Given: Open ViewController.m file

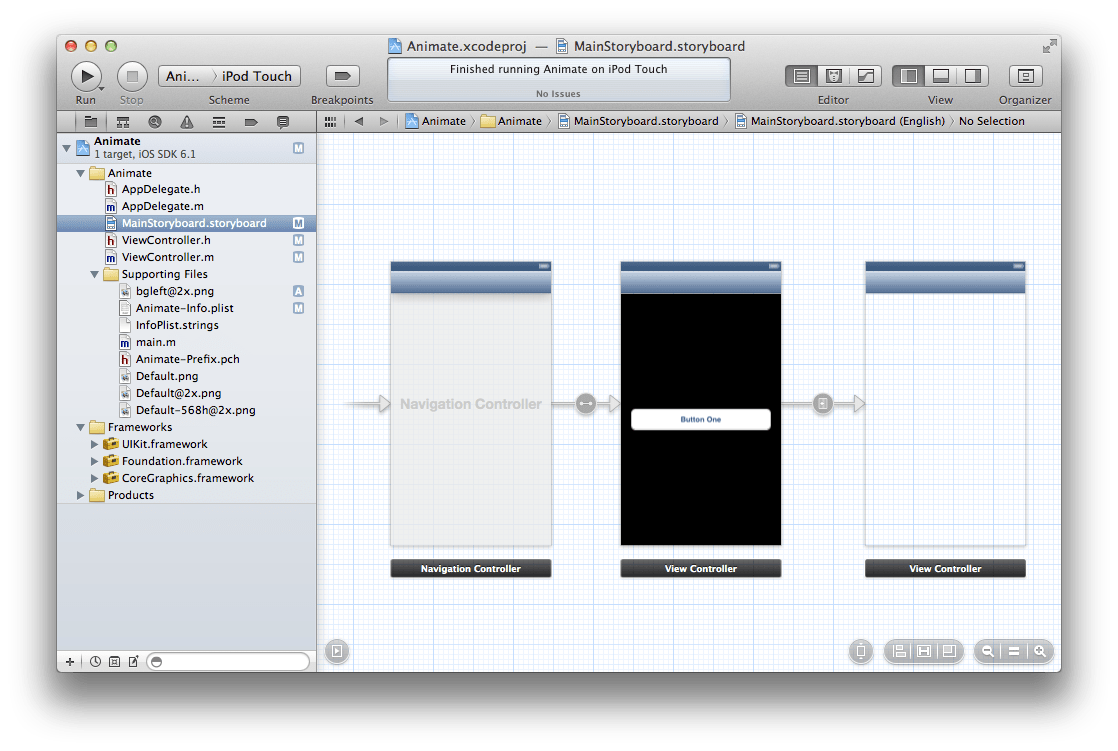Looking at the screenshot, I should (186, 257).
